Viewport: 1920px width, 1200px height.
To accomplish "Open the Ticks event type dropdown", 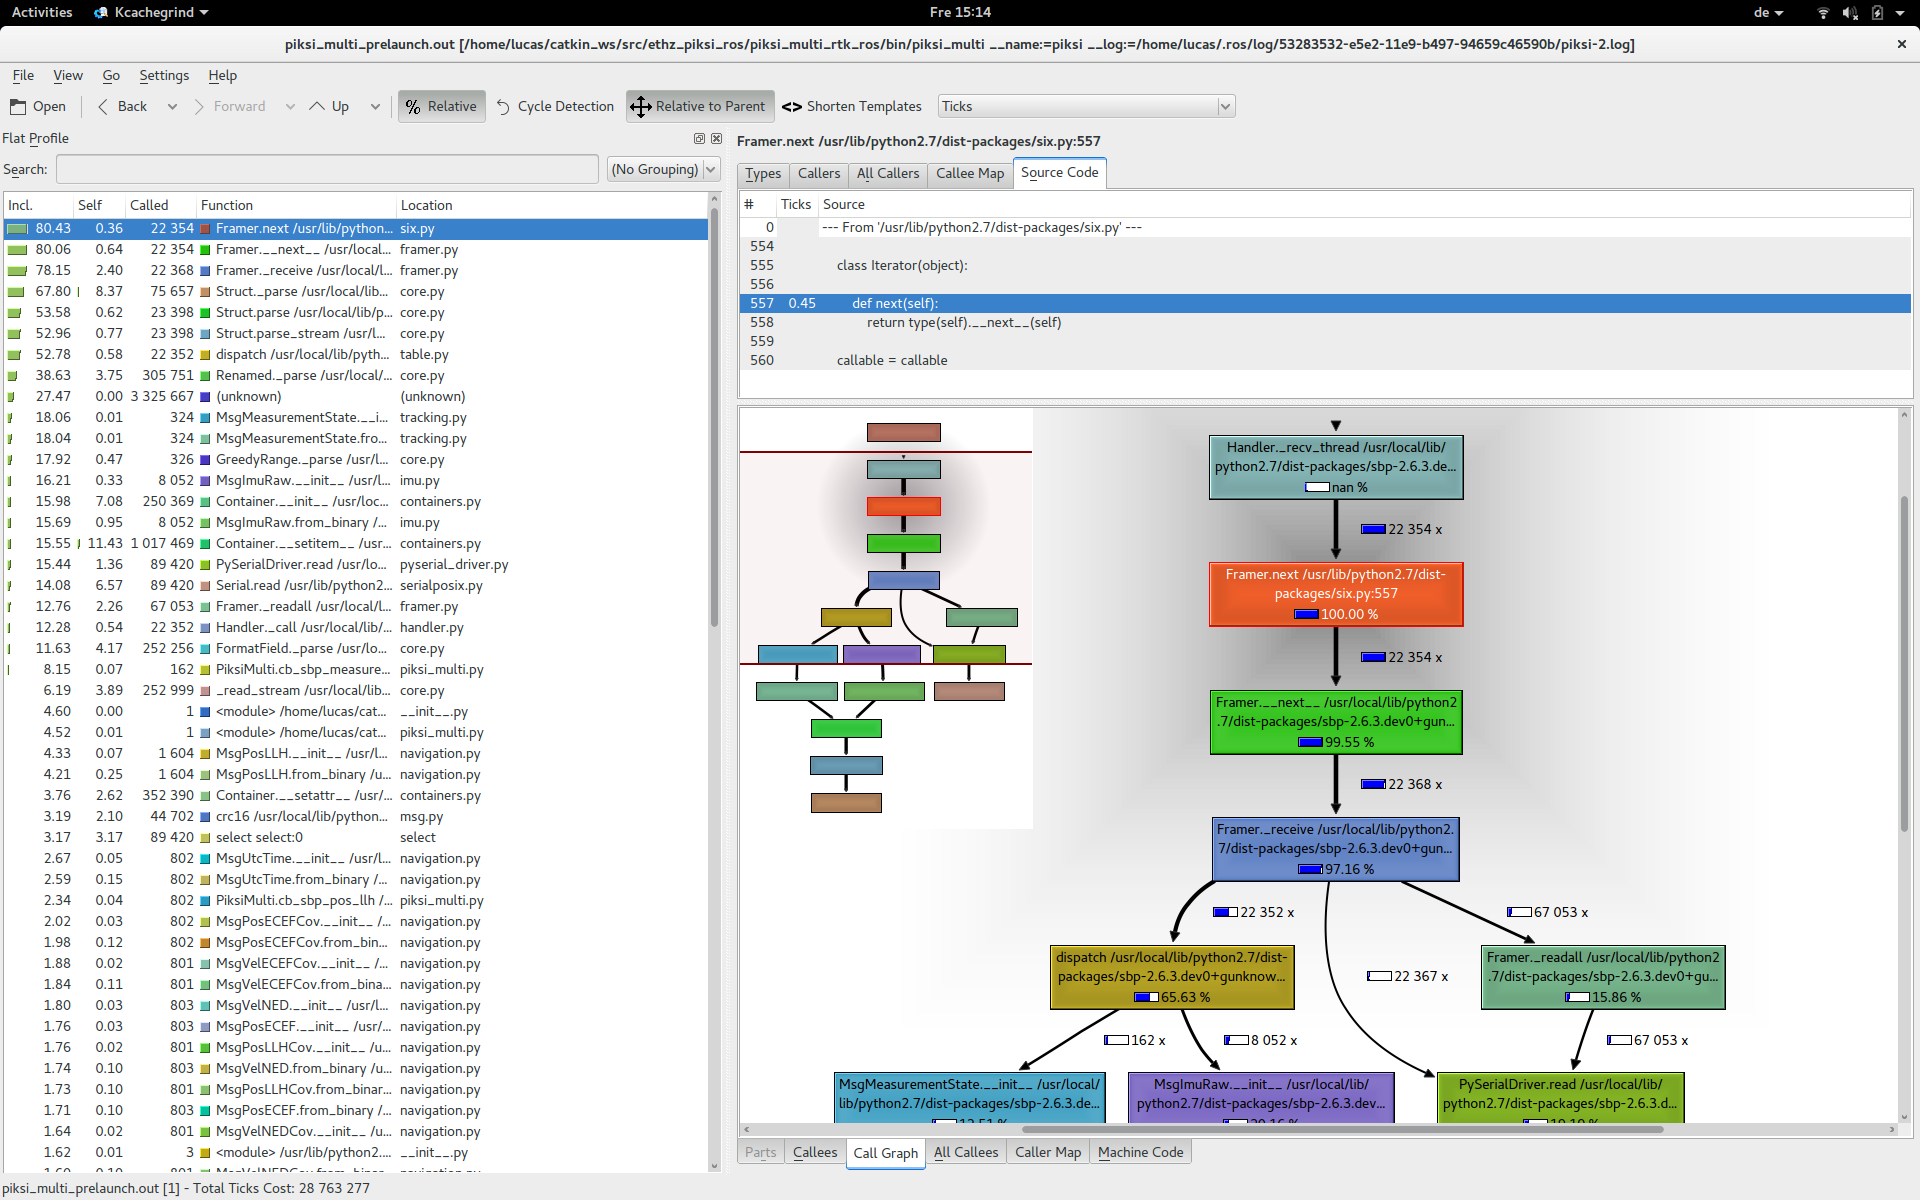I will 1225,106.
